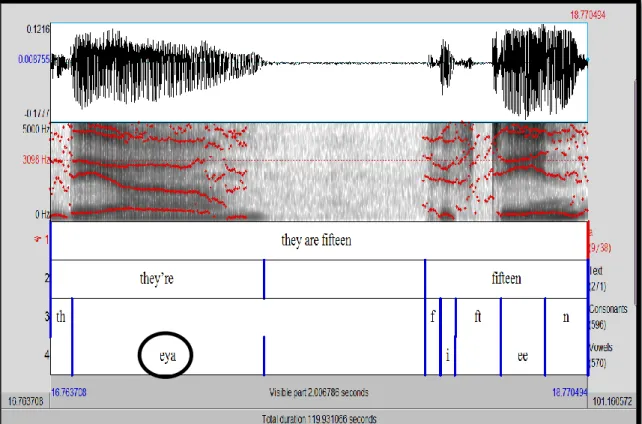Click the 0.008755 amplitude readout
The height and width of the screenshot is (424, 642).
click(34, 60)
